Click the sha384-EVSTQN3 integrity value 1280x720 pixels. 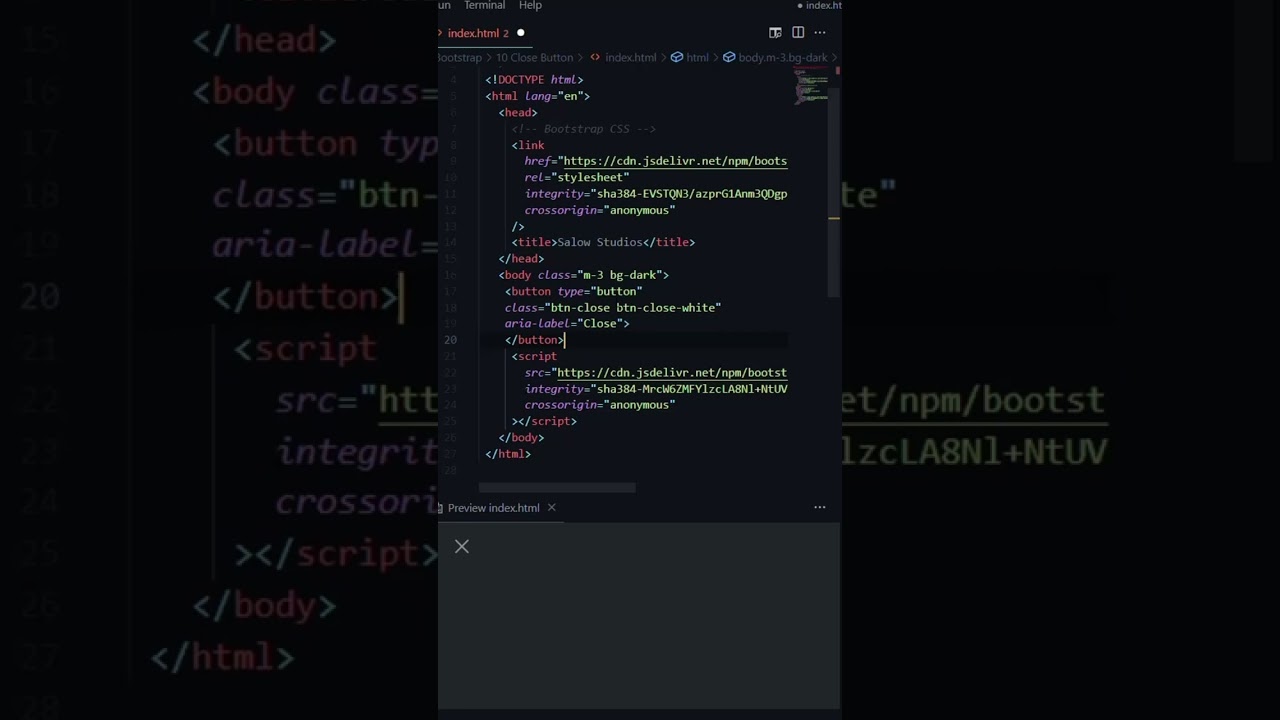692,194
